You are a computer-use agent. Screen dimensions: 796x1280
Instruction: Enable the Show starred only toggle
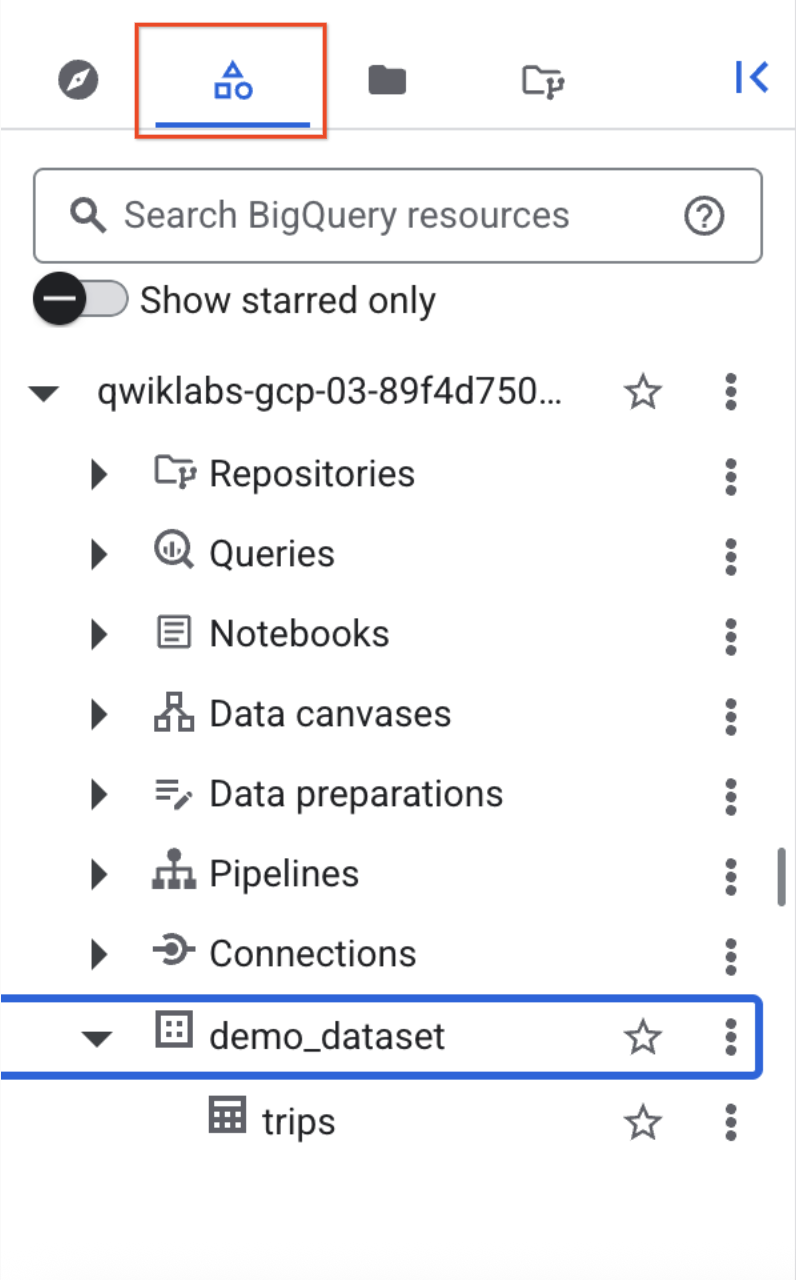[81, 299]
